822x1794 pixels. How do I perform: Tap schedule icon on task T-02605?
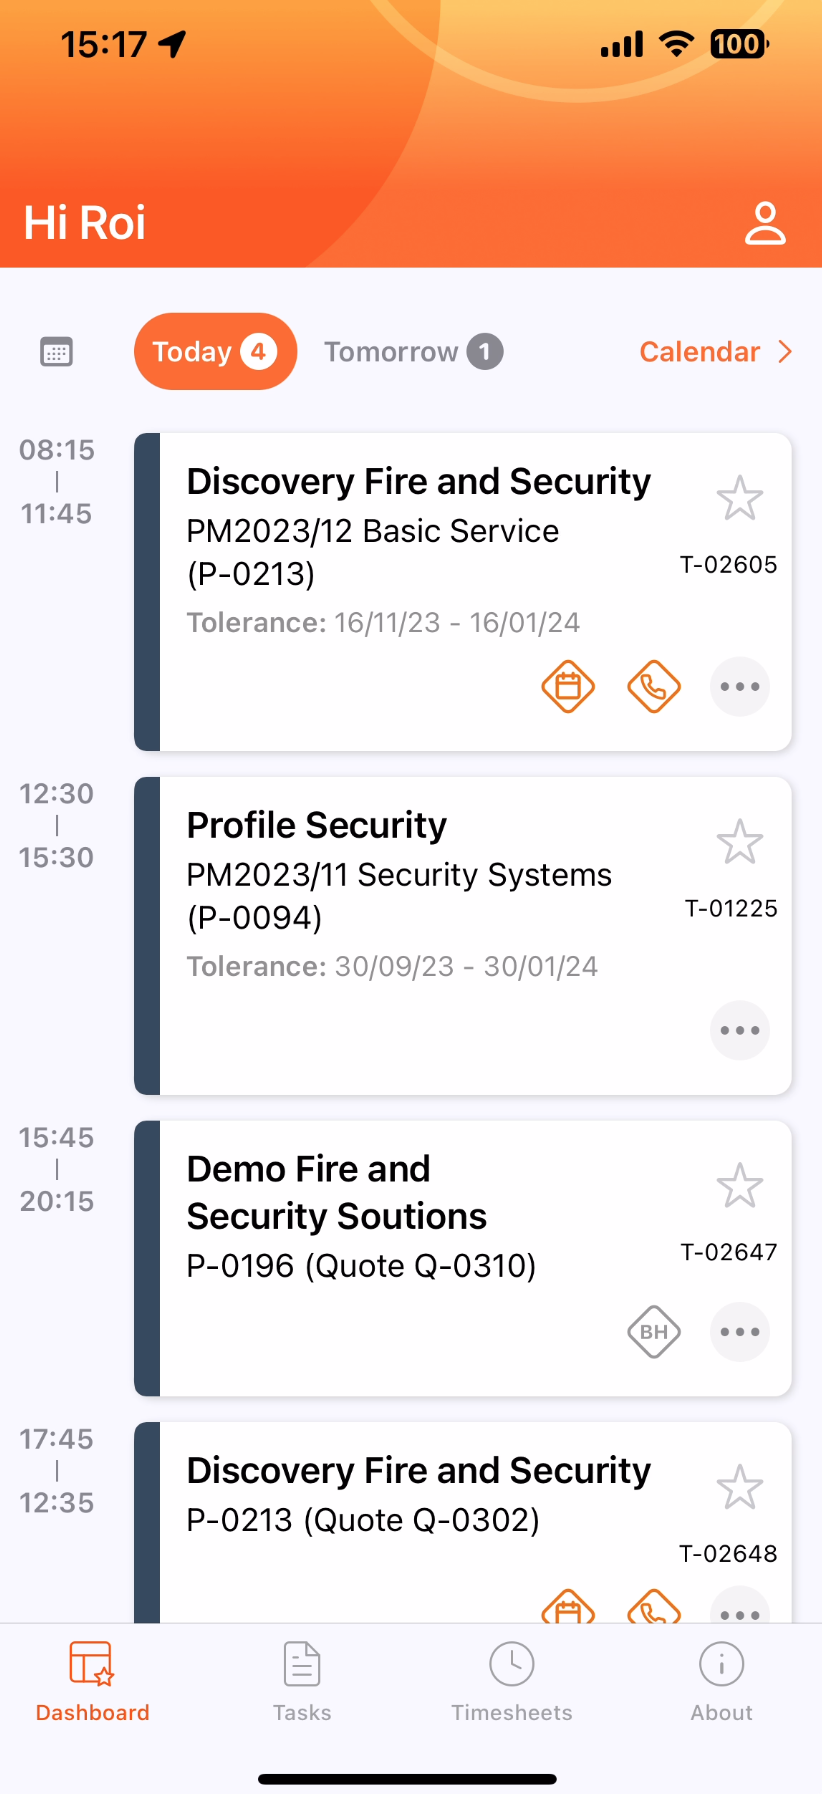coord(568,687)
